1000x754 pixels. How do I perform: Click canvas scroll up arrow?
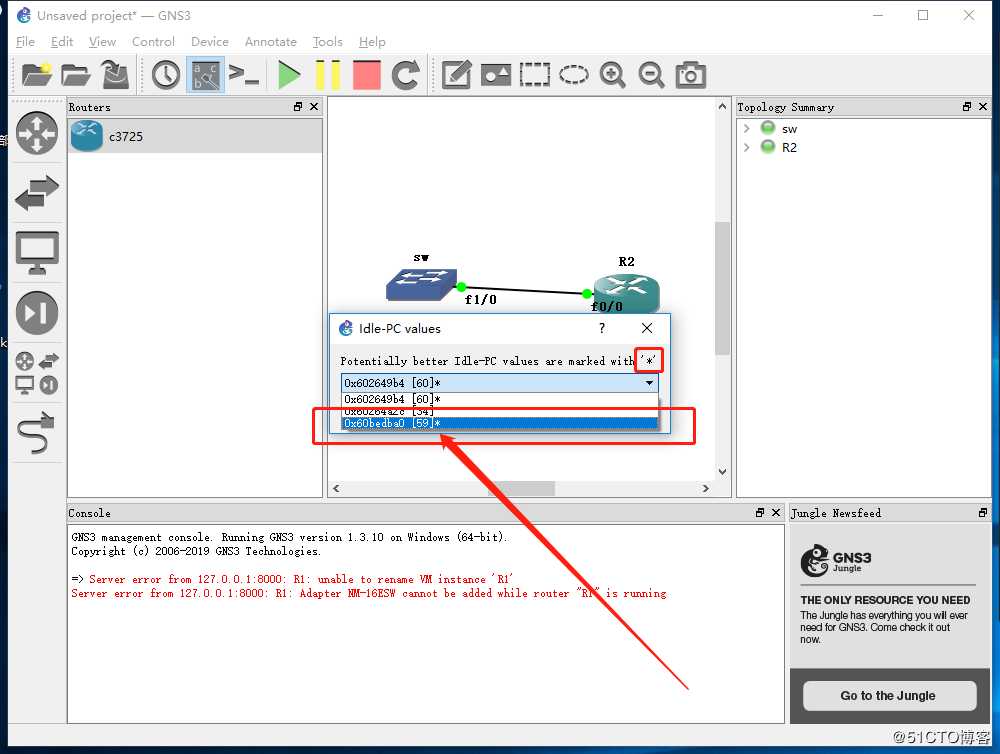point(722,107)
